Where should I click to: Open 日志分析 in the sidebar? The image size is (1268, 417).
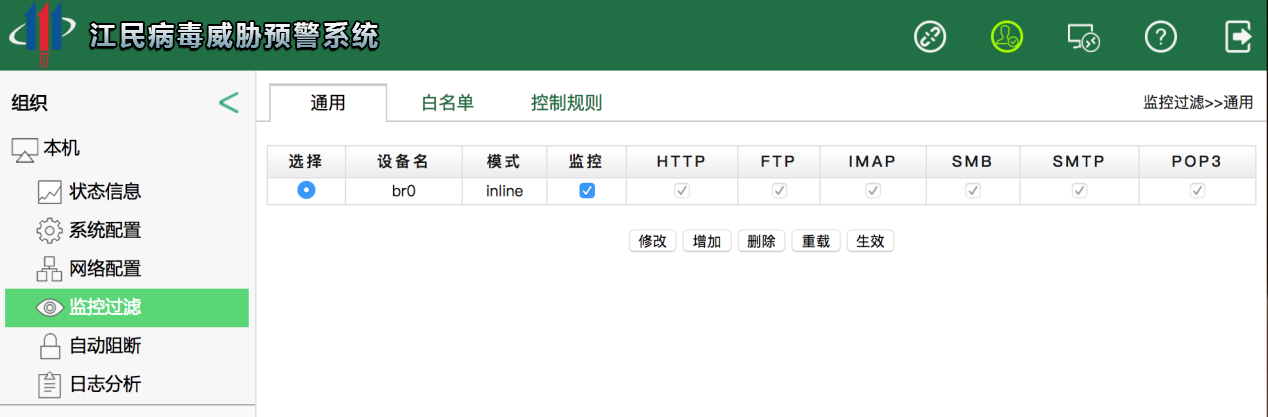[104, 384]
